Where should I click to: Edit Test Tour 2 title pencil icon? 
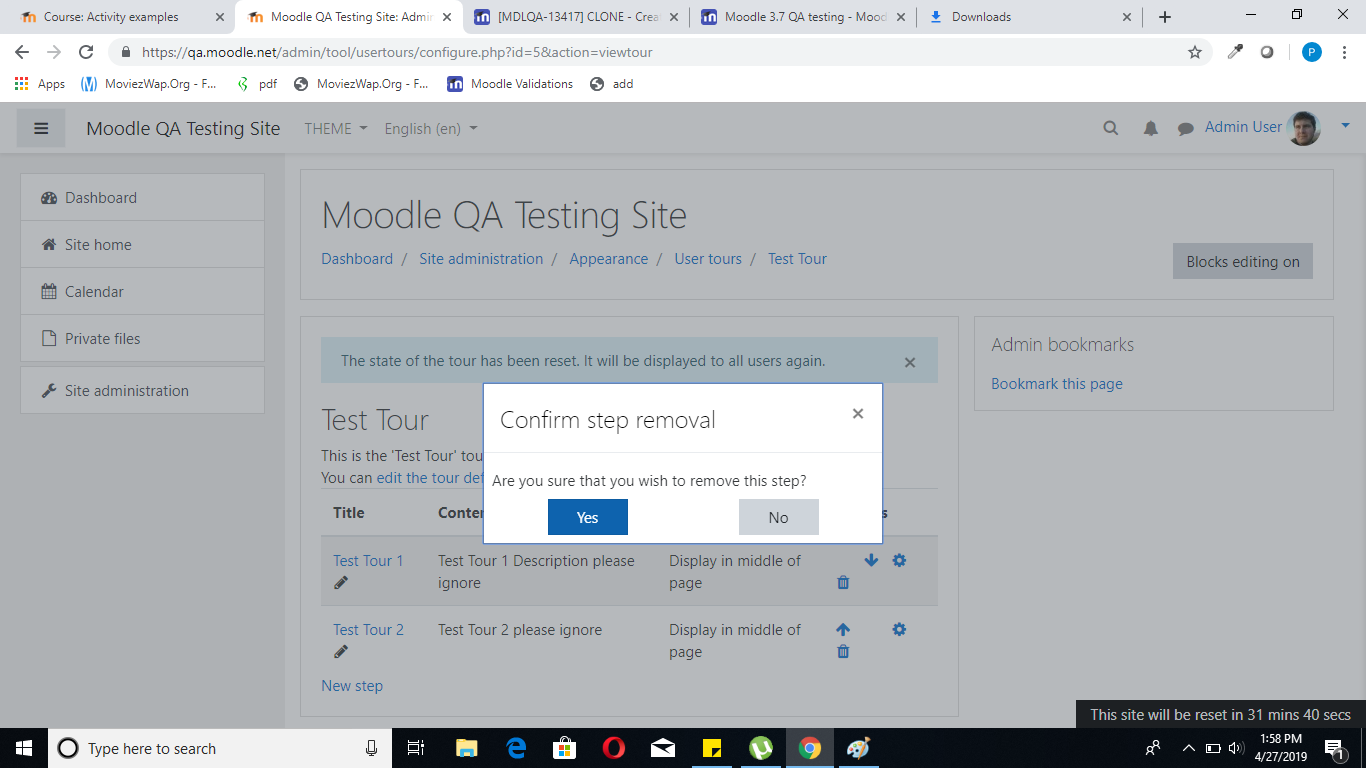pos(341,651)
